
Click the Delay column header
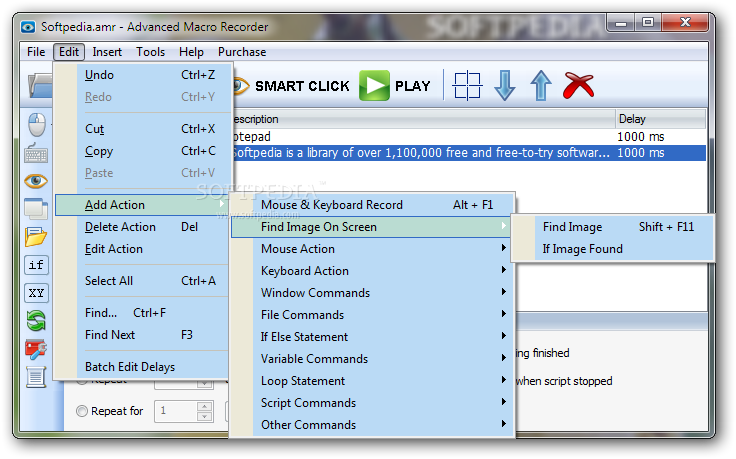[660, 119]
